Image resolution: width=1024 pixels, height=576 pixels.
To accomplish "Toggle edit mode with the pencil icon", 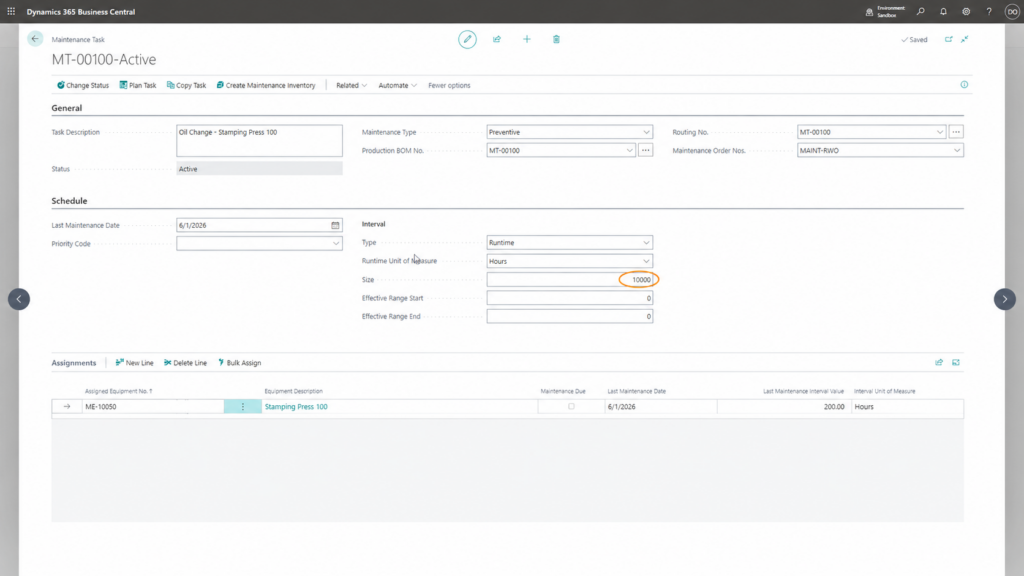I will [467, 39].
